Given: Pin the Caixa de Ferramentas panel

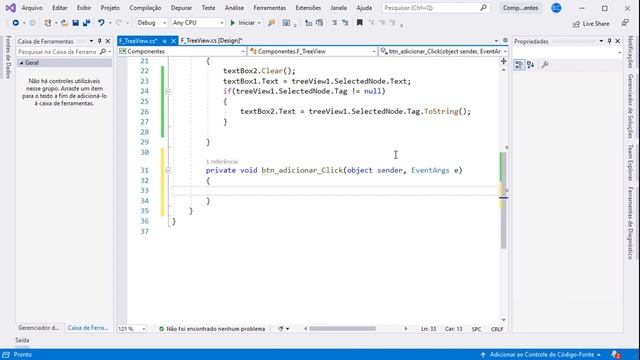Looking at the screenshot, I should click(100, 41).
